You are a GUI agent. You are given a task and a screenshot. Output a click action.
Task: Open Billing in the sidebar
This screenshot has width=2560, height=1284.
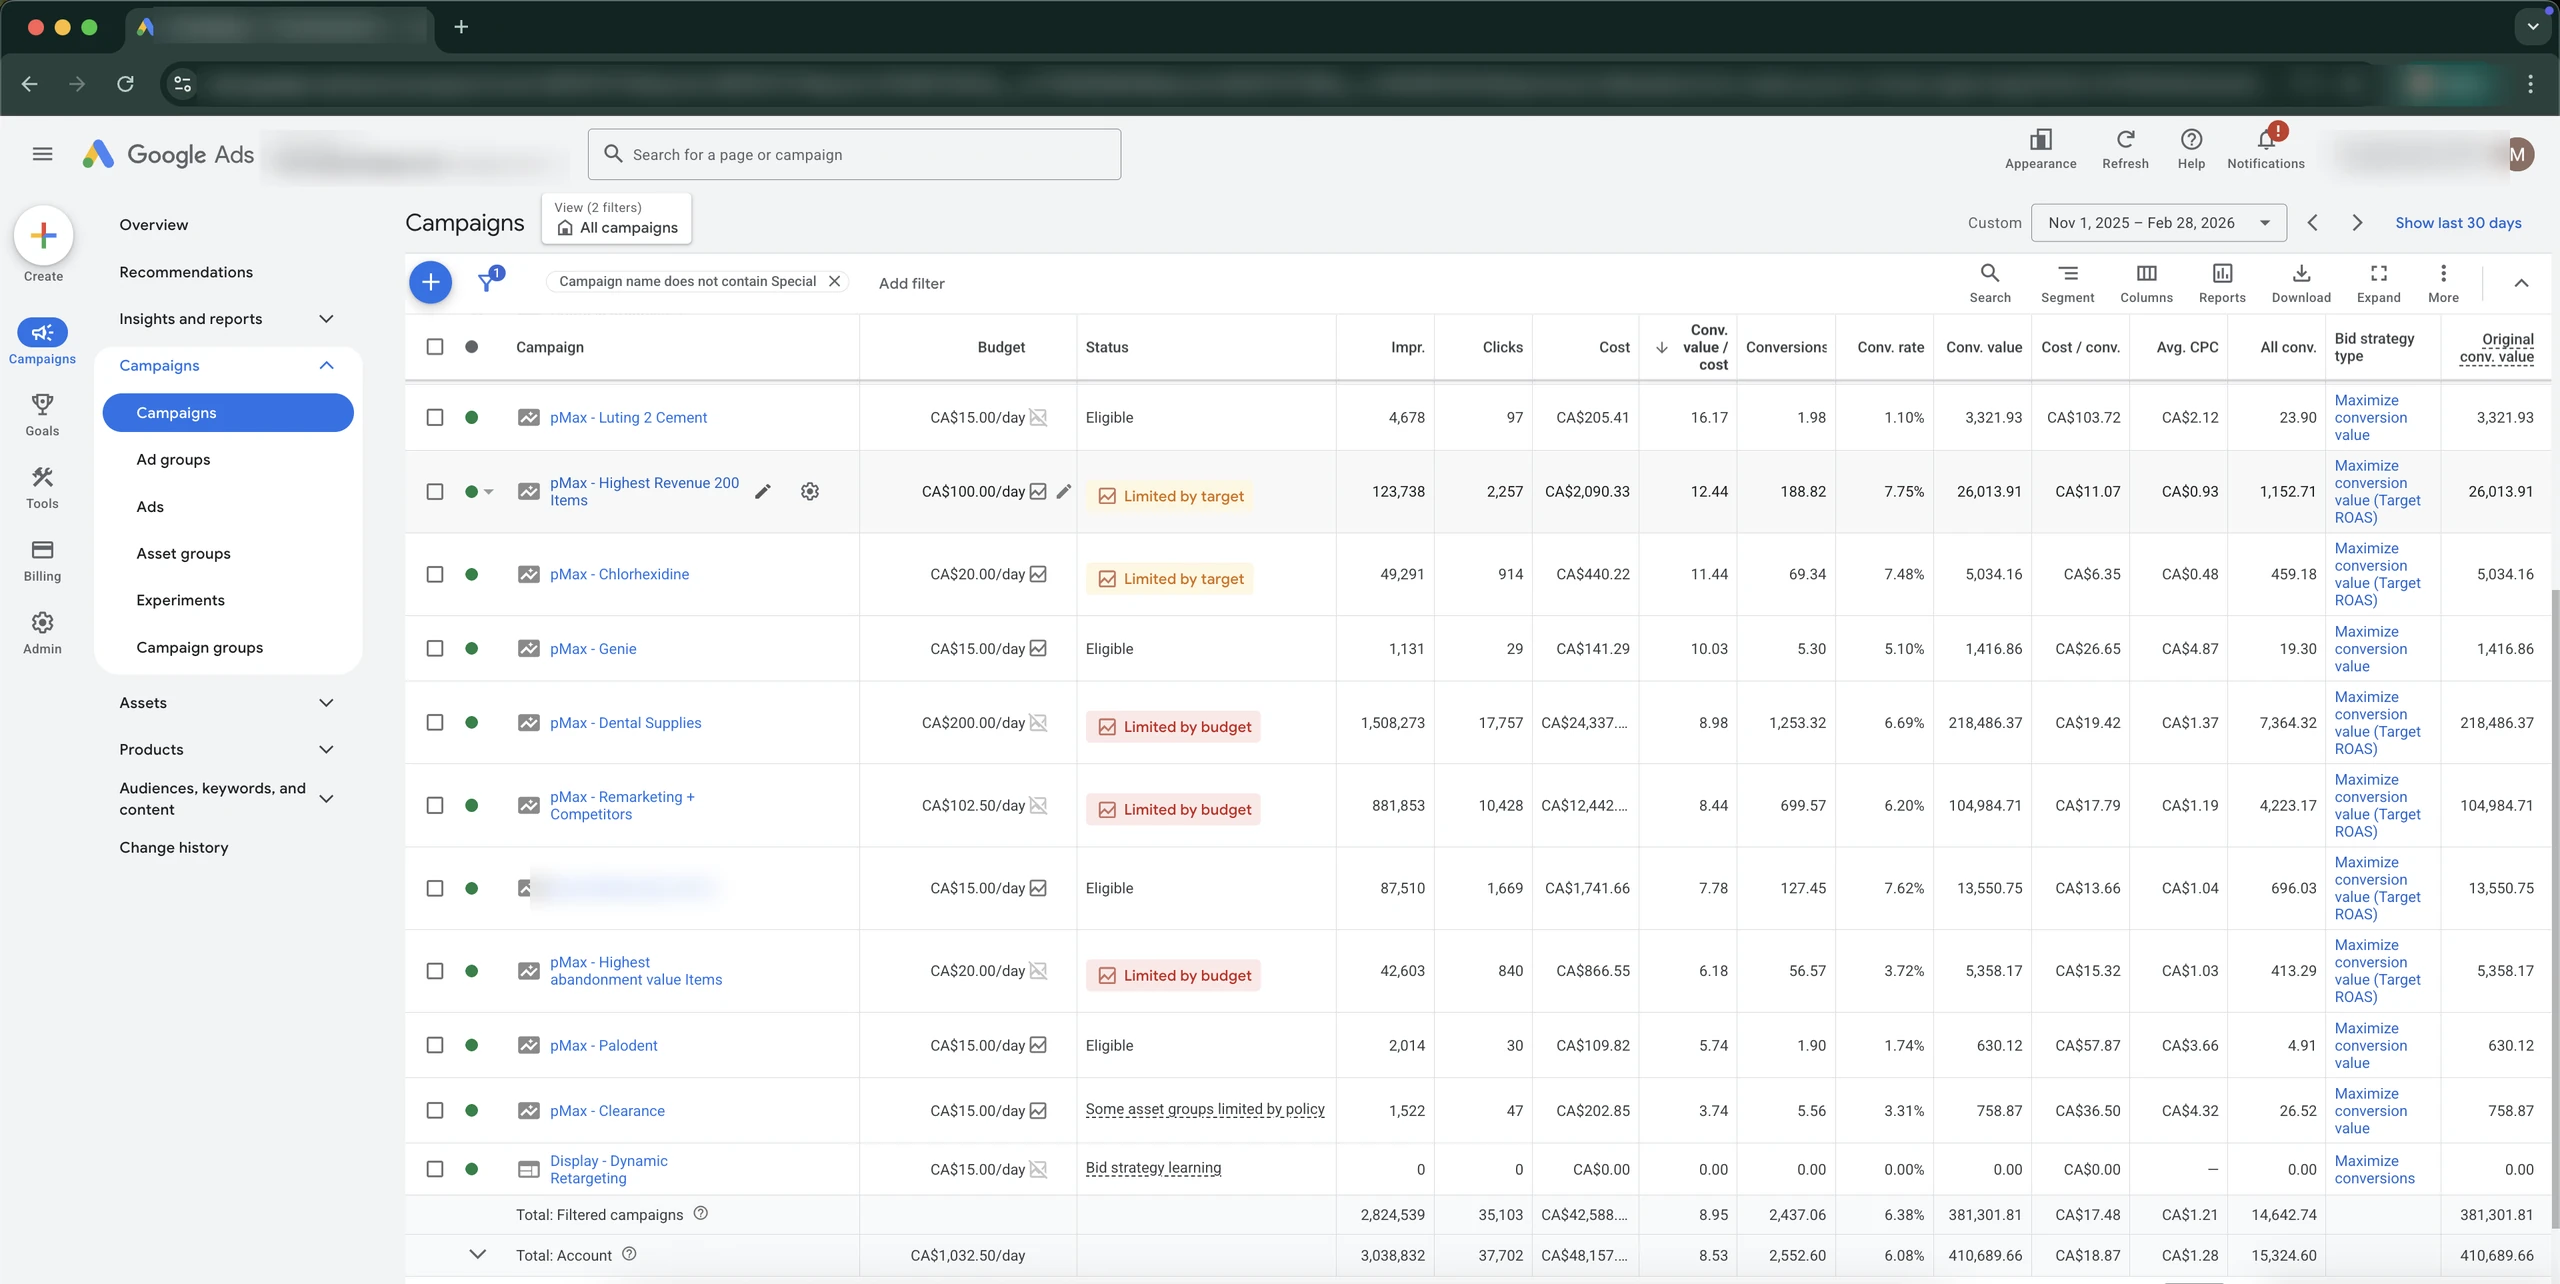[x=42, y=561]
